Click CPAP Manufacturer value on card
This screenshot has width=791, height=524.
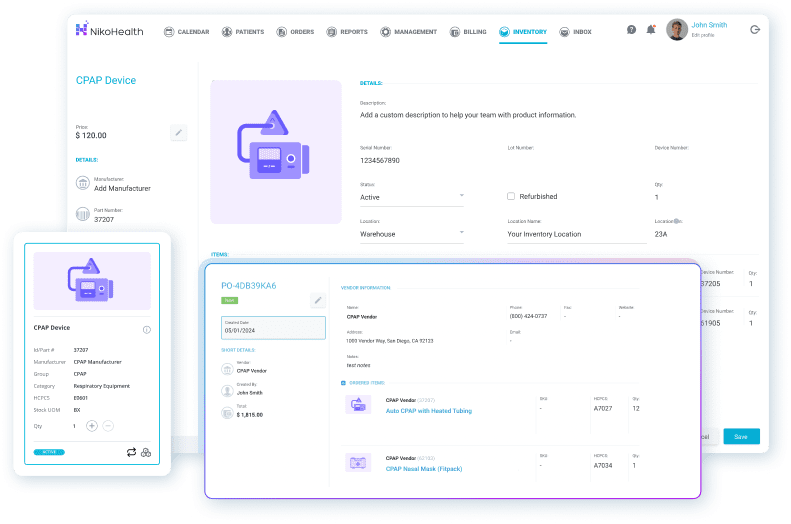[x=97, y=362]
